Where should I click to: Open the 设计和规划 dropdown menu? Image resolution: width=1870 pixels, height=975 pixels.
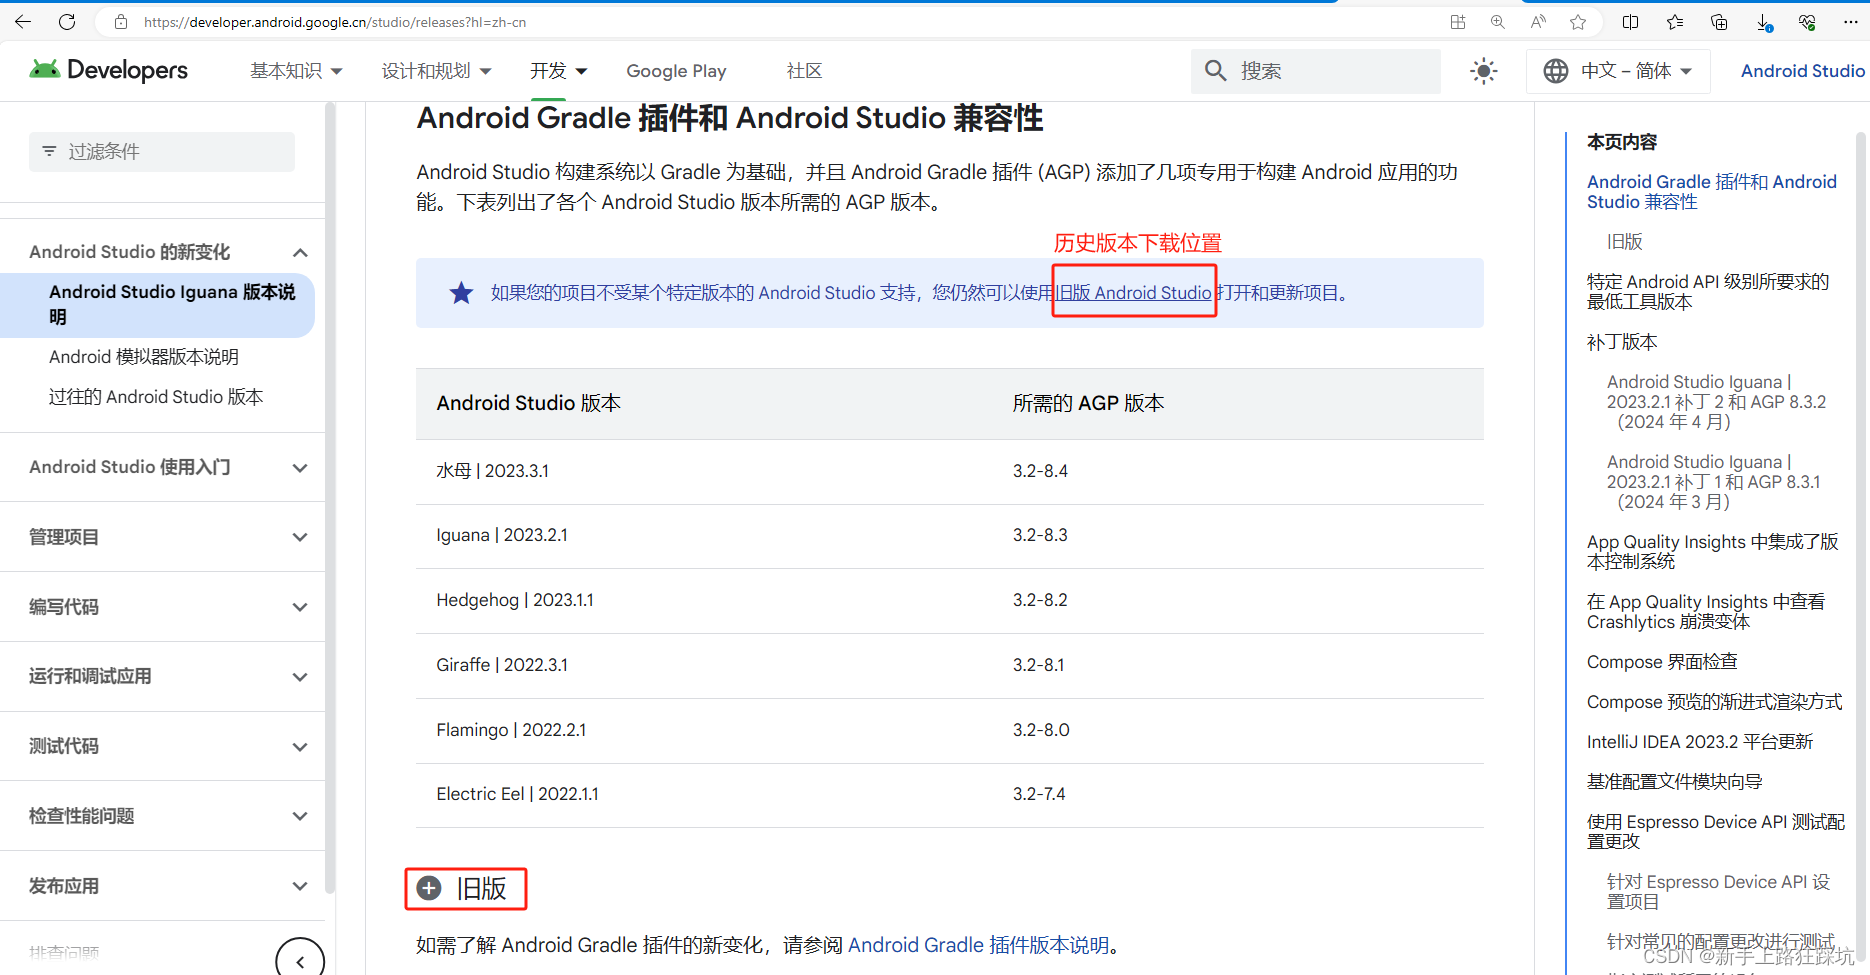coord(436,71)
